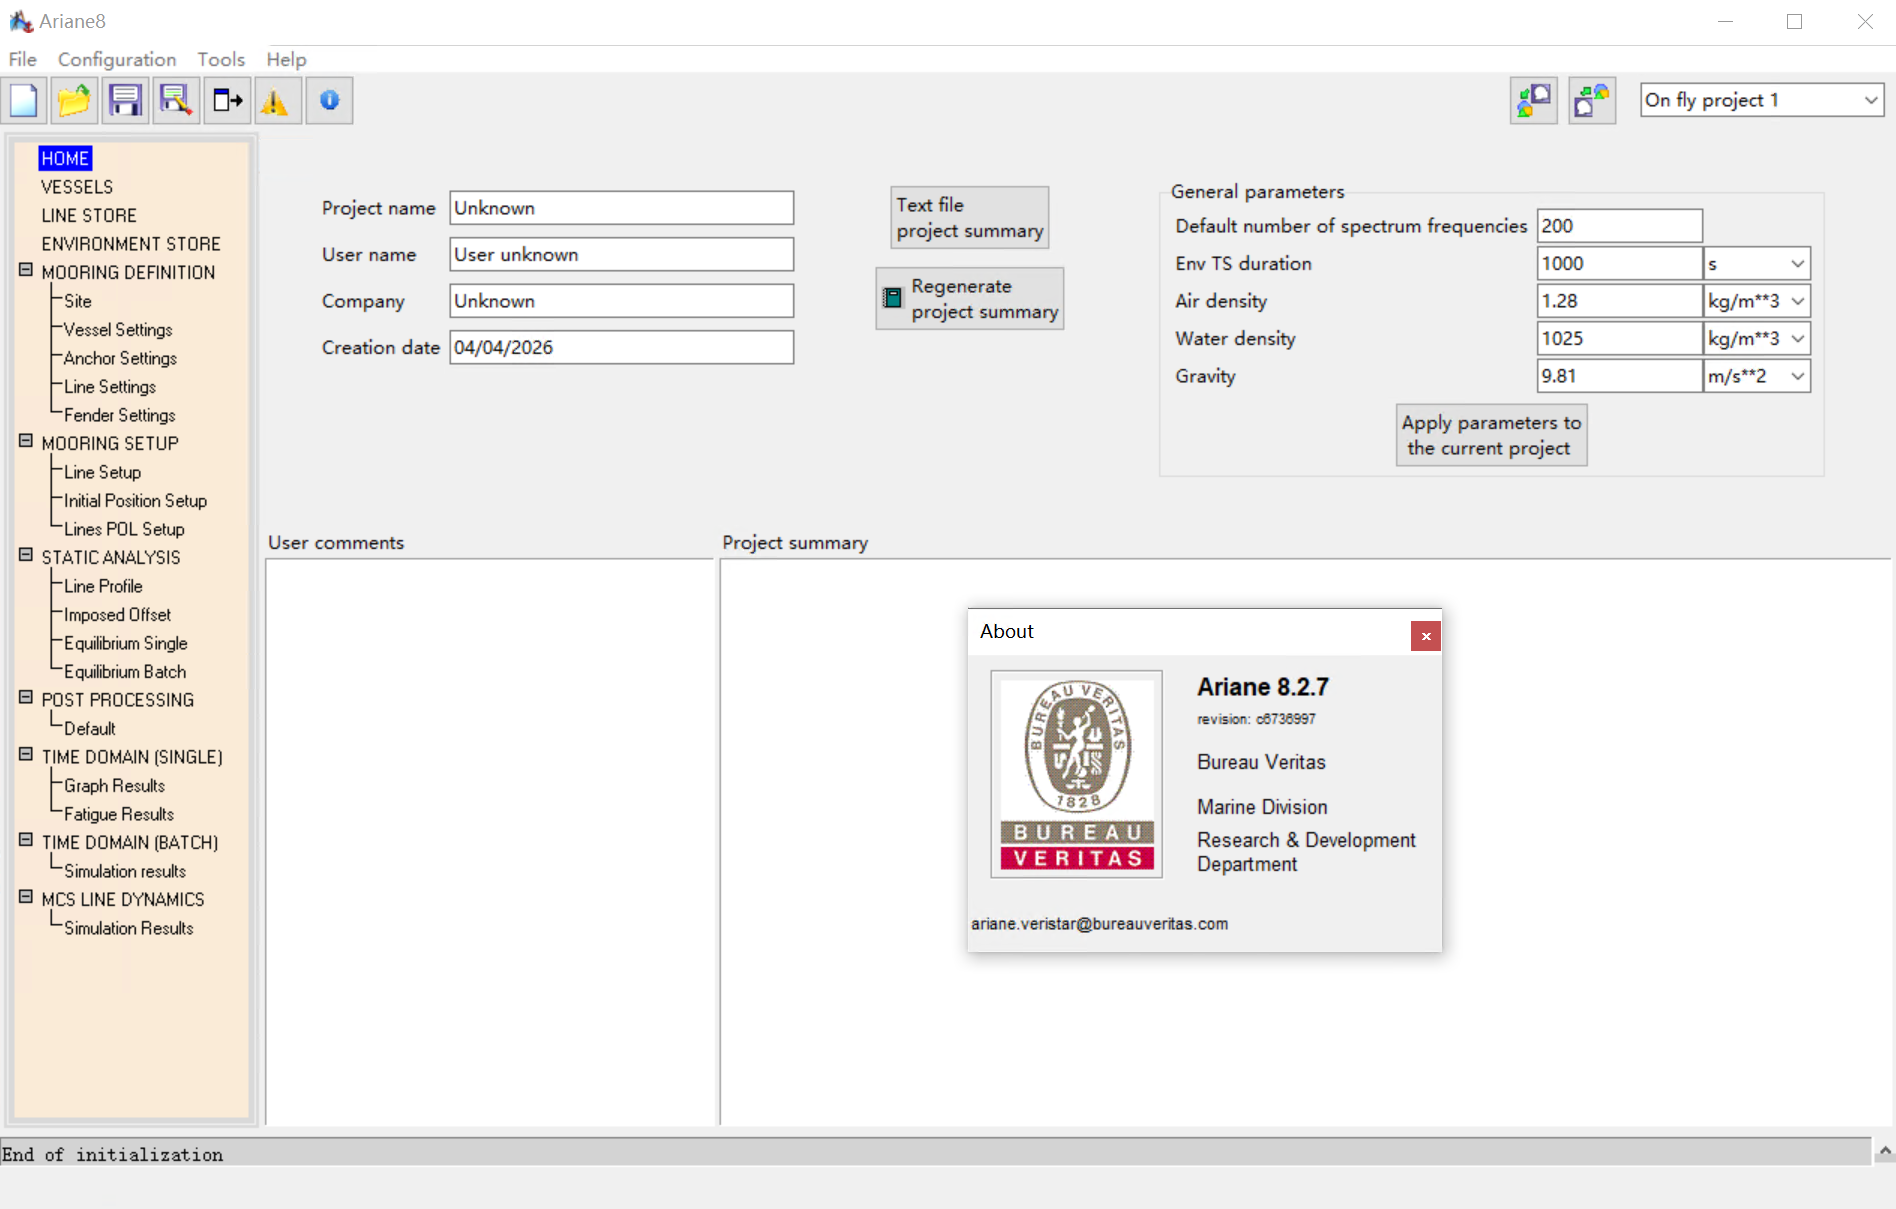Collapse the TIME DOMAIN (SINGLE) tree node
This screenshot has width=1896, height=1209.
pos(26,755)
